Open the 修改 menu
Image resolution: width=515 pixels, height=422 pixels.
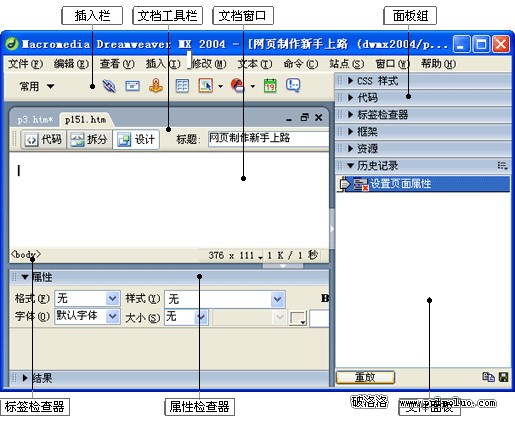pos(209,64)
